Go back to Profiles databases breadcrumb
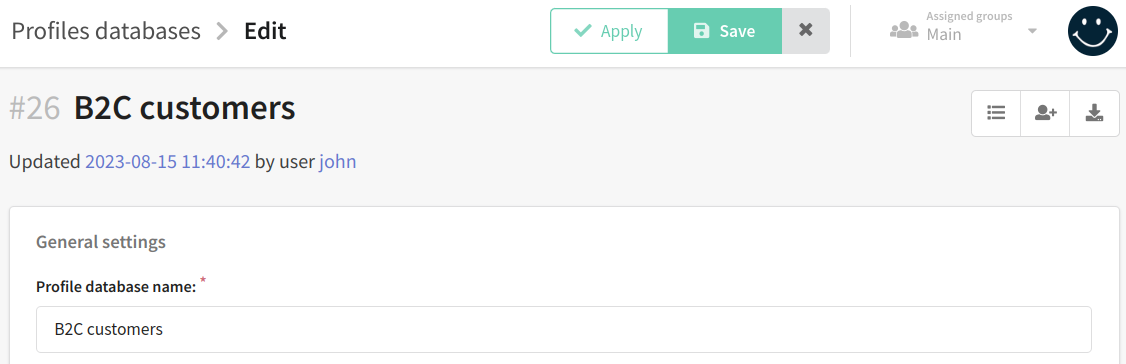 (x=106, y=31)
